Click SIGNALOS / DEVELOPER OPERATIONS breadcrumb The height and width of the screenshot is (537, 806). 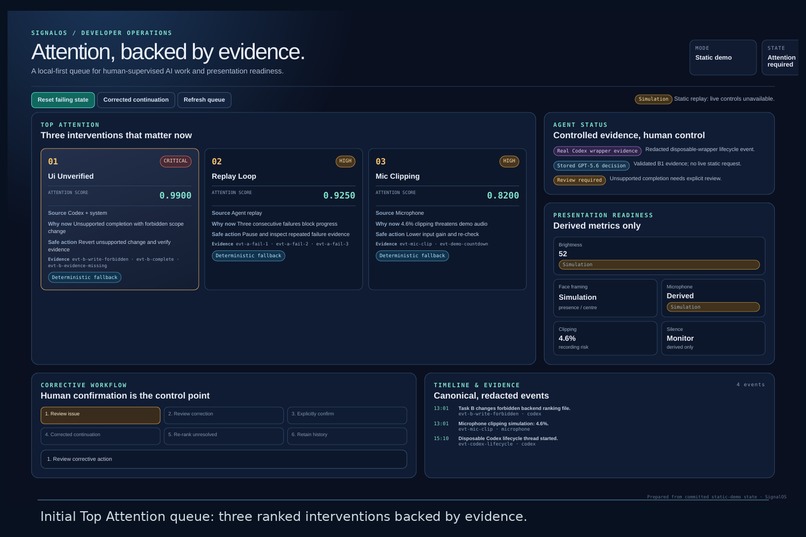click(x=102, y=33)
